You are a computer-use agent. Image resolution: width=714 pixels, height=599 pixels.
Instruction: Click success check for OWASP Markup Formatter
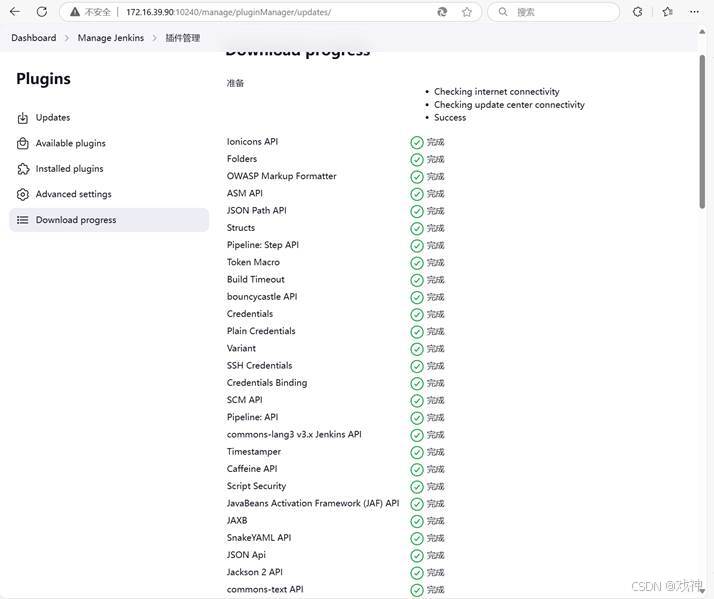417,177
